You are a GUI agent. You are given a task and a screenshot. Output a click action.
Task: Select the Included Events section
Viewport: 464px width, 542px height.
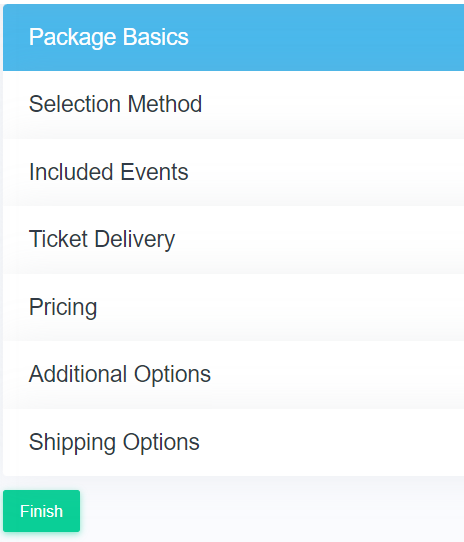coord(233,172)
